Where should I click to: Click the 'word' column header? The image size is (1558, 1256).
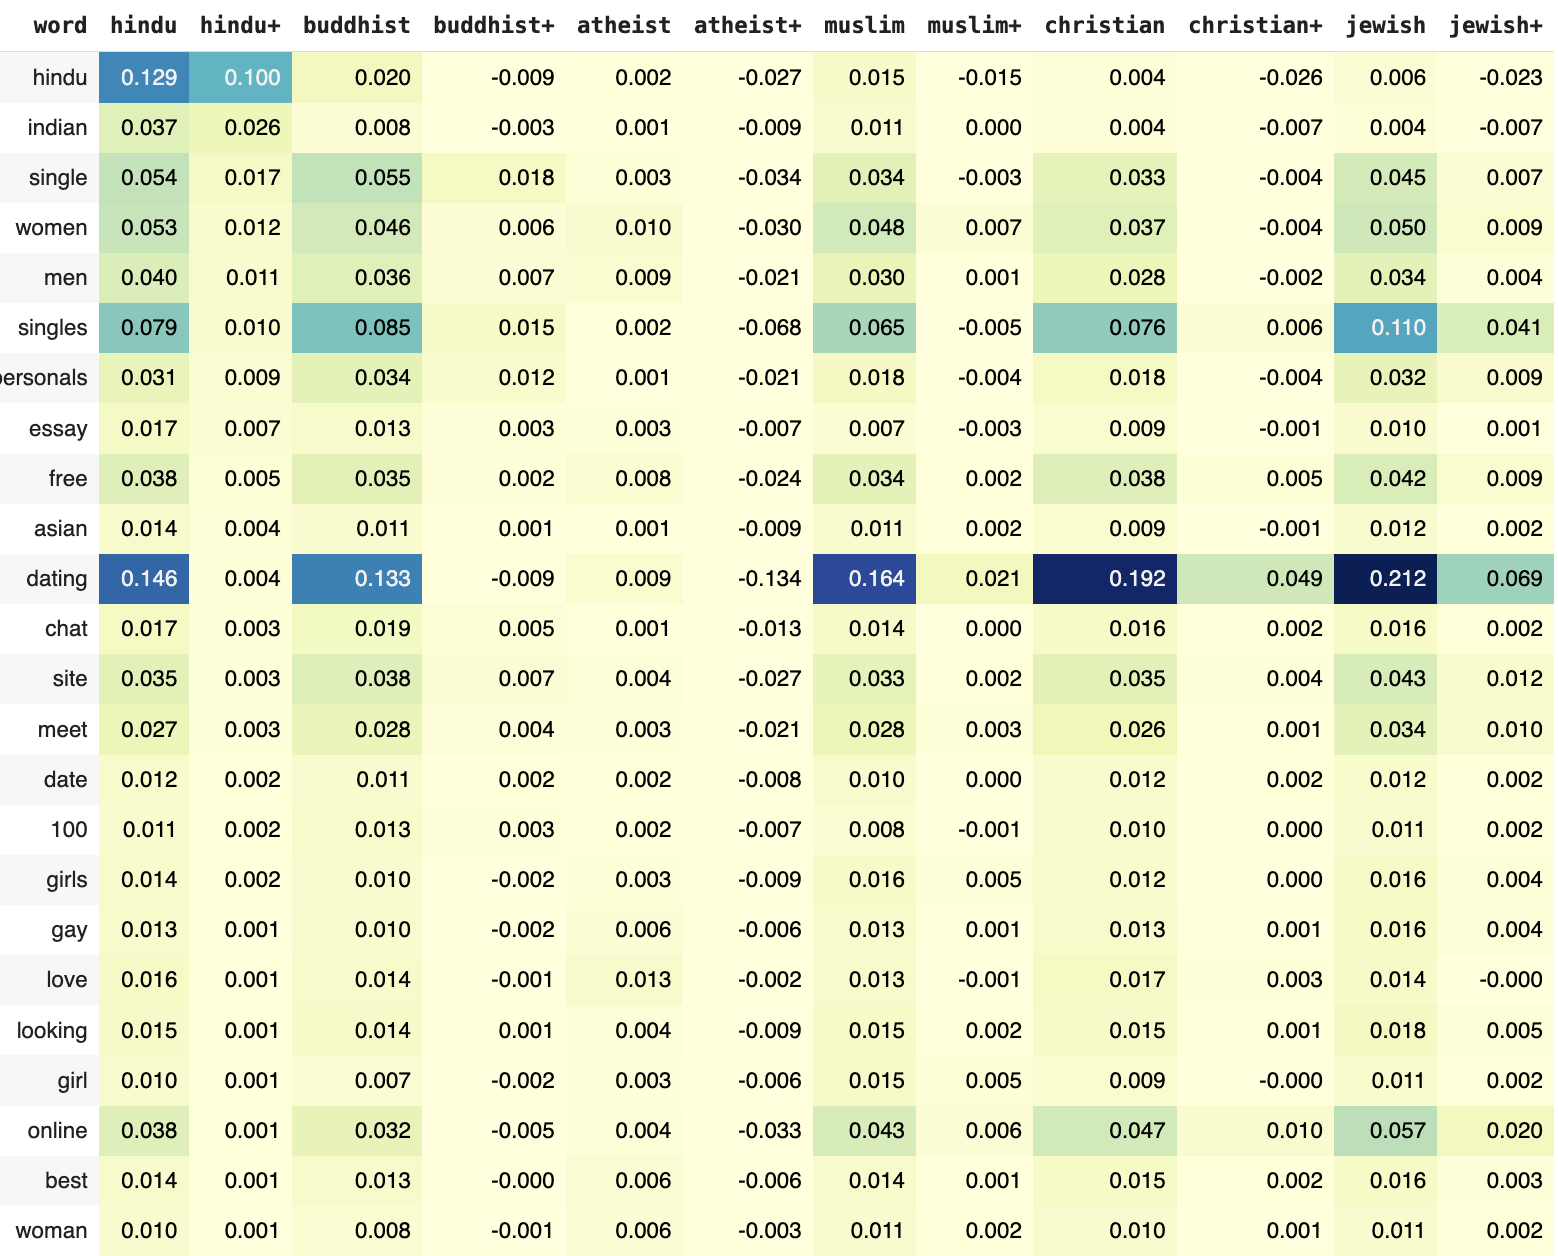pos(60,25)
